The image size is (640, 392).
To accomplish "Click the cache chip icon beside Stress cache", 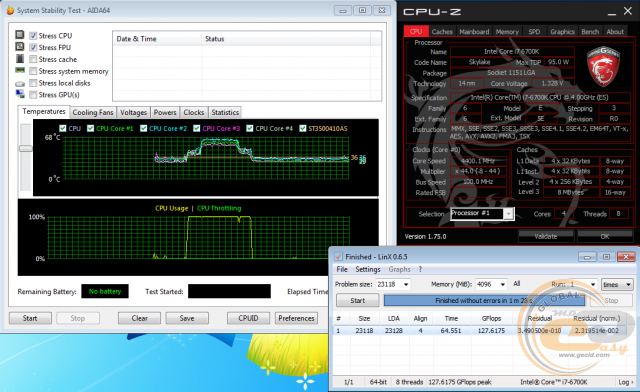I will [20, 58].
